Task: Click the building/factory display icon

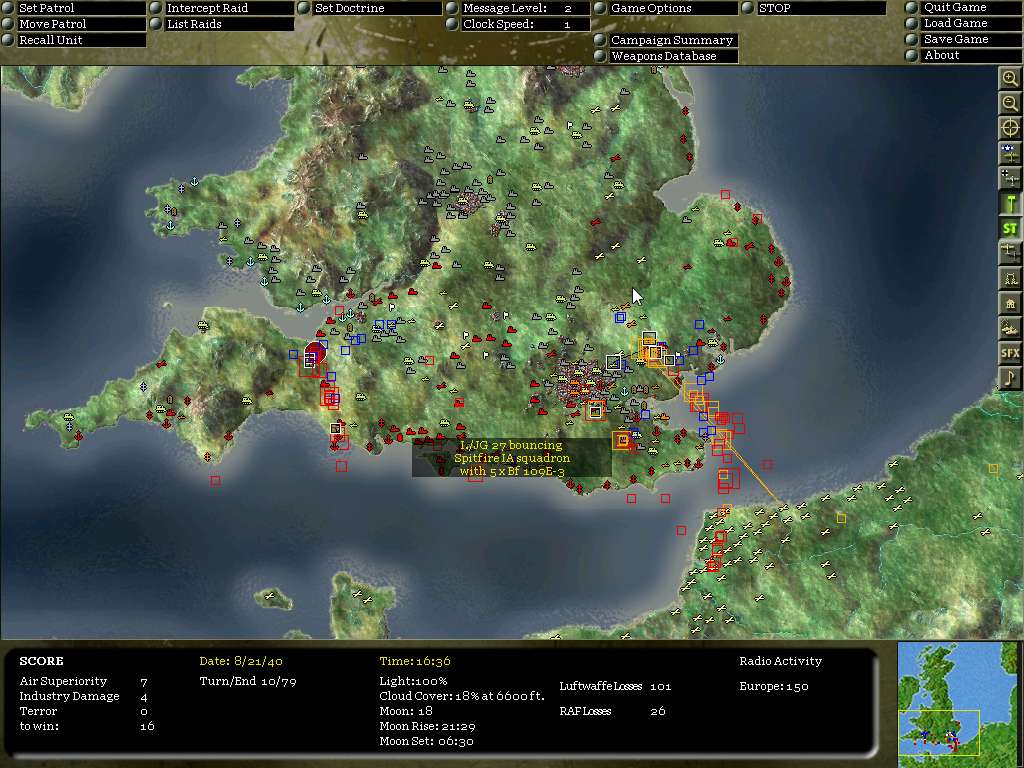Action: coord(1010,303)
